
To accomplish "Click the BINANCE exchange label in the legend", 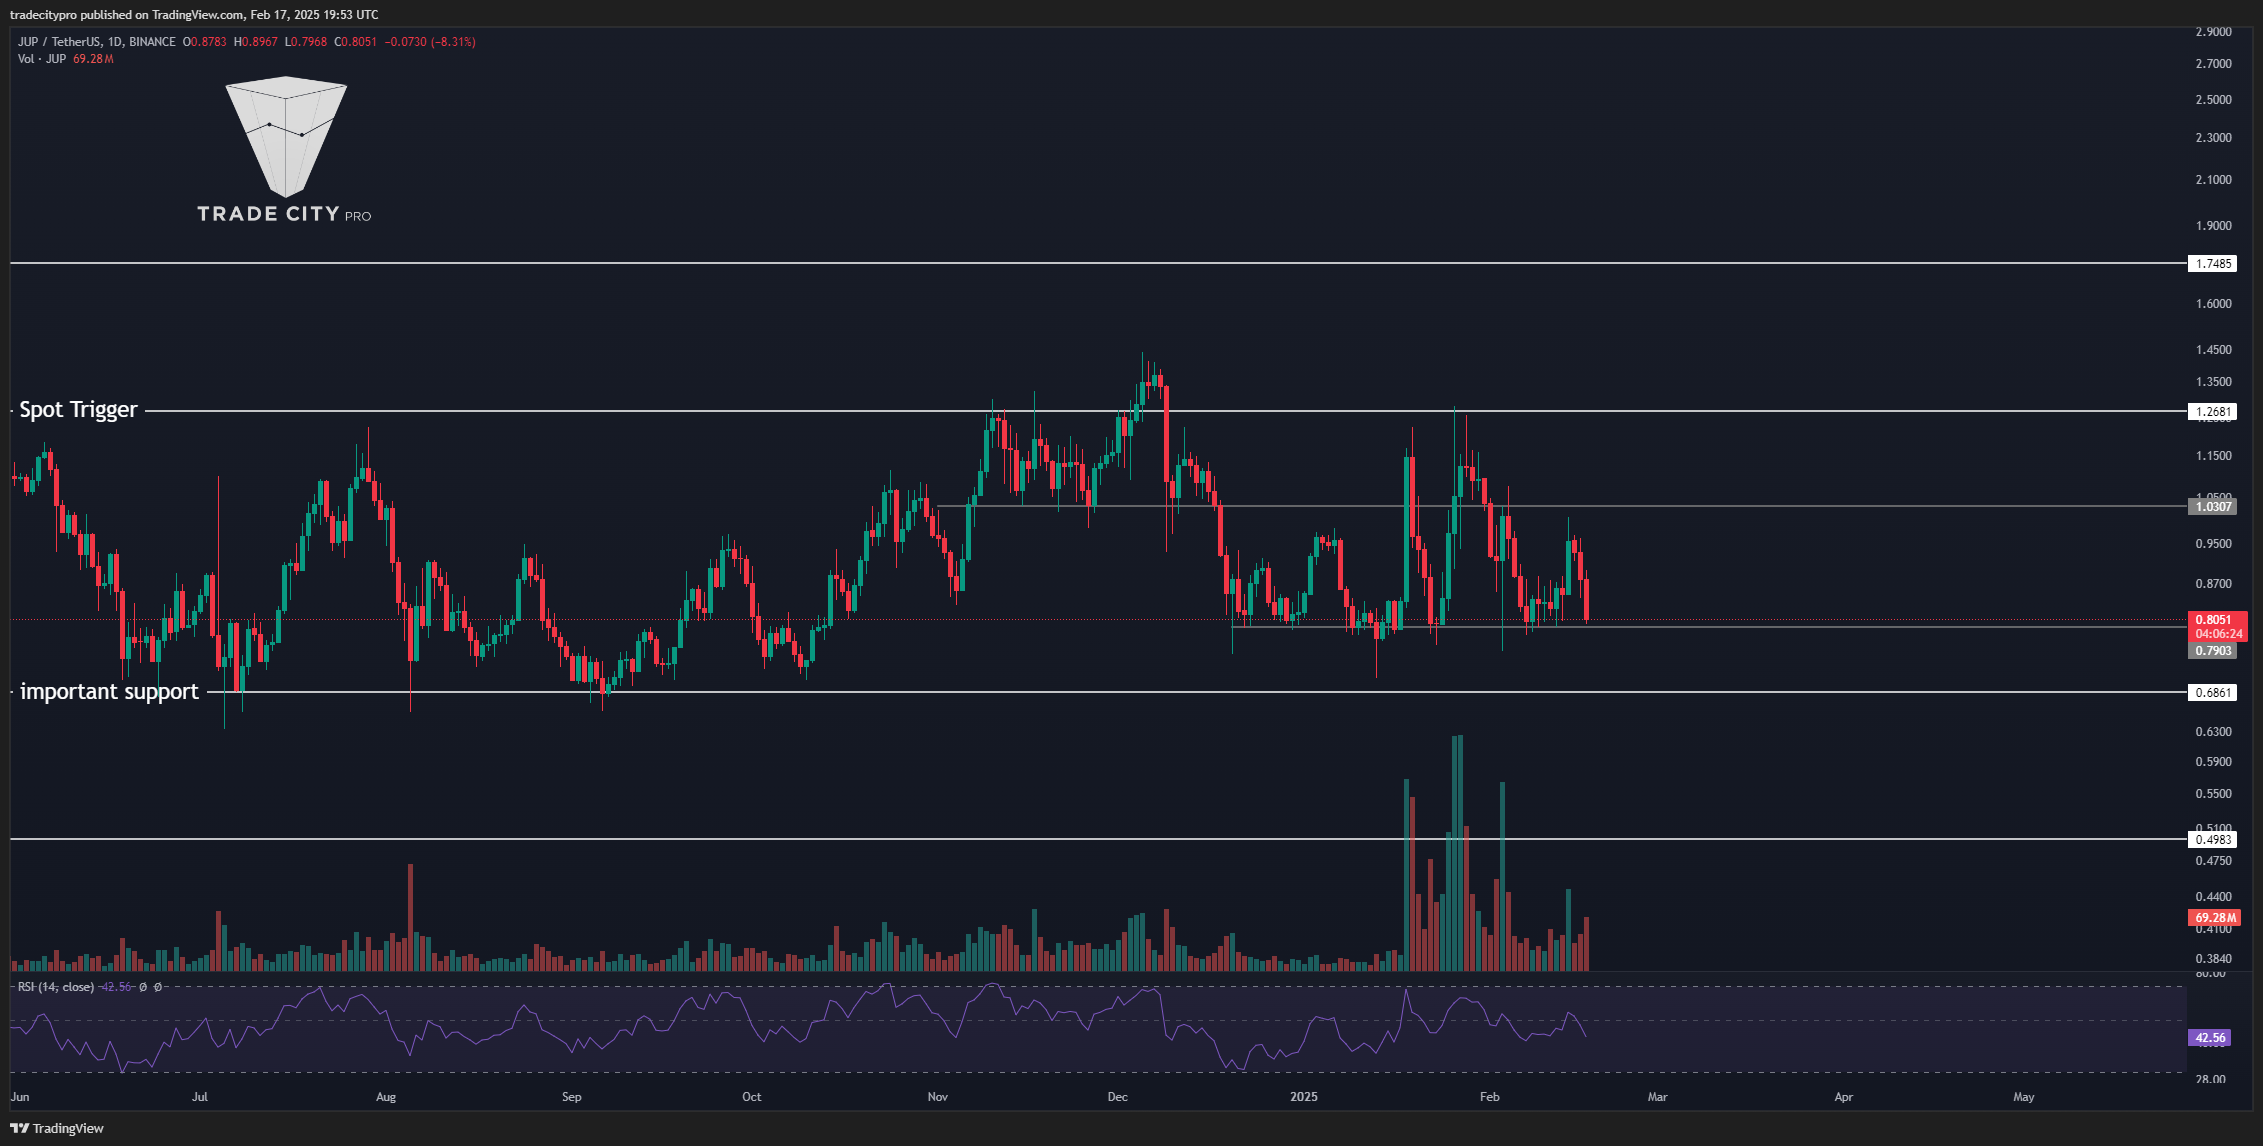I will (x=152, y=42).
